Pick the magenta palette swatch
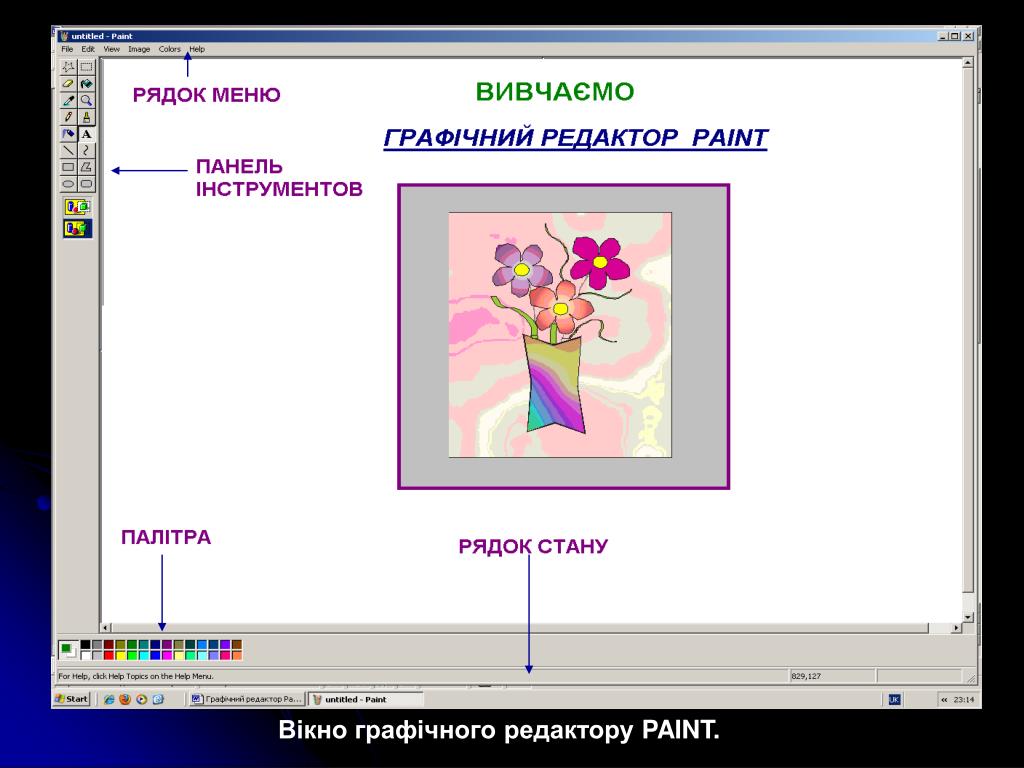 (x=167, y=656)
